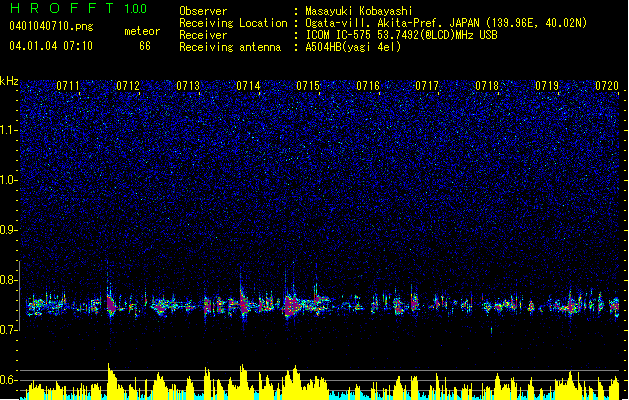Screen dimensions: 629x400
Task: Click the 1.0 kHz axis label
Action: pos(9,180)
